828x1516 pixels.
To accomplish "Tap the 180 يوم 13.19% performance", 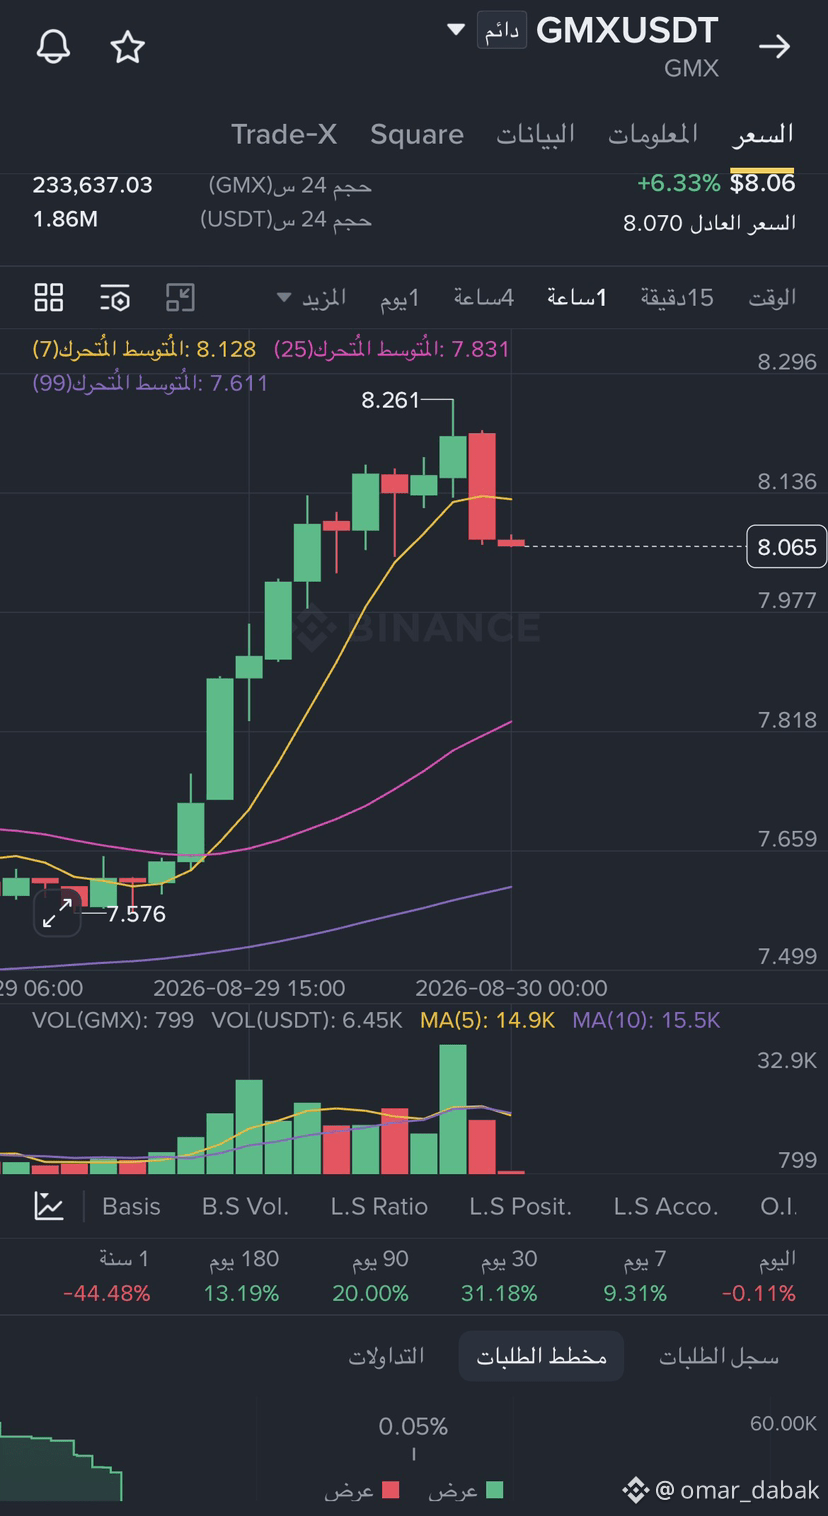I will pos(241,1276).
